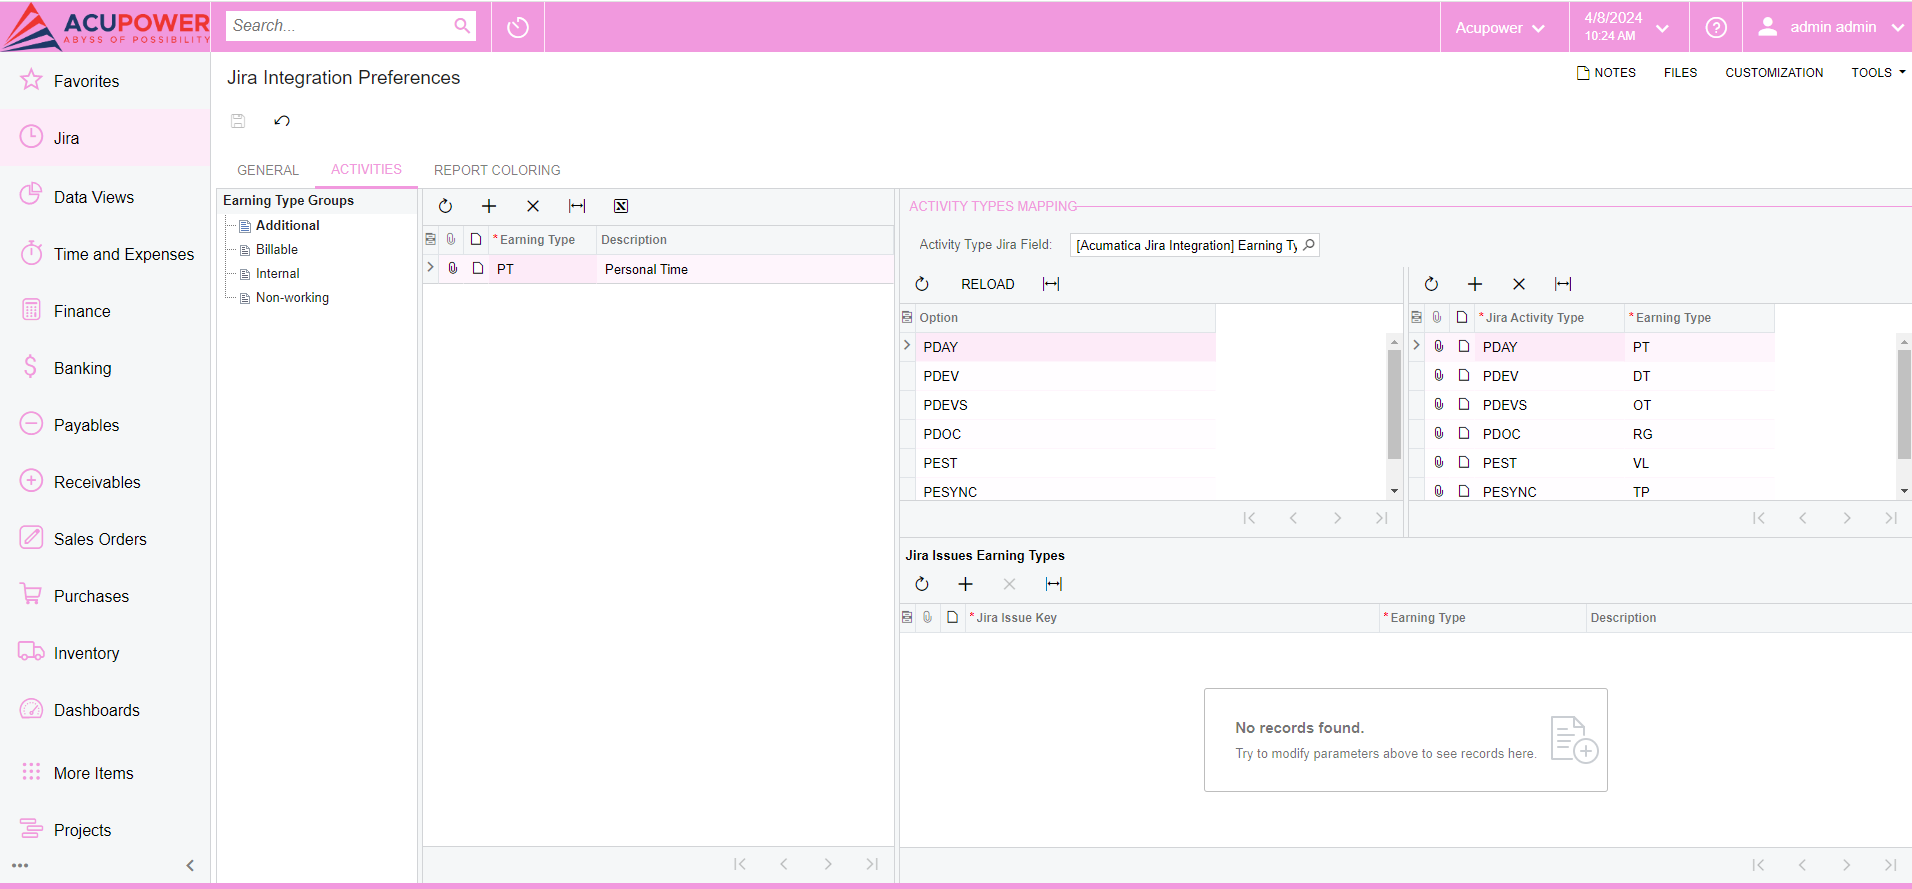Select the Internal earning type group
Image resolution: width=1912 pixels, height=889 pixels.
coord(278,274)
